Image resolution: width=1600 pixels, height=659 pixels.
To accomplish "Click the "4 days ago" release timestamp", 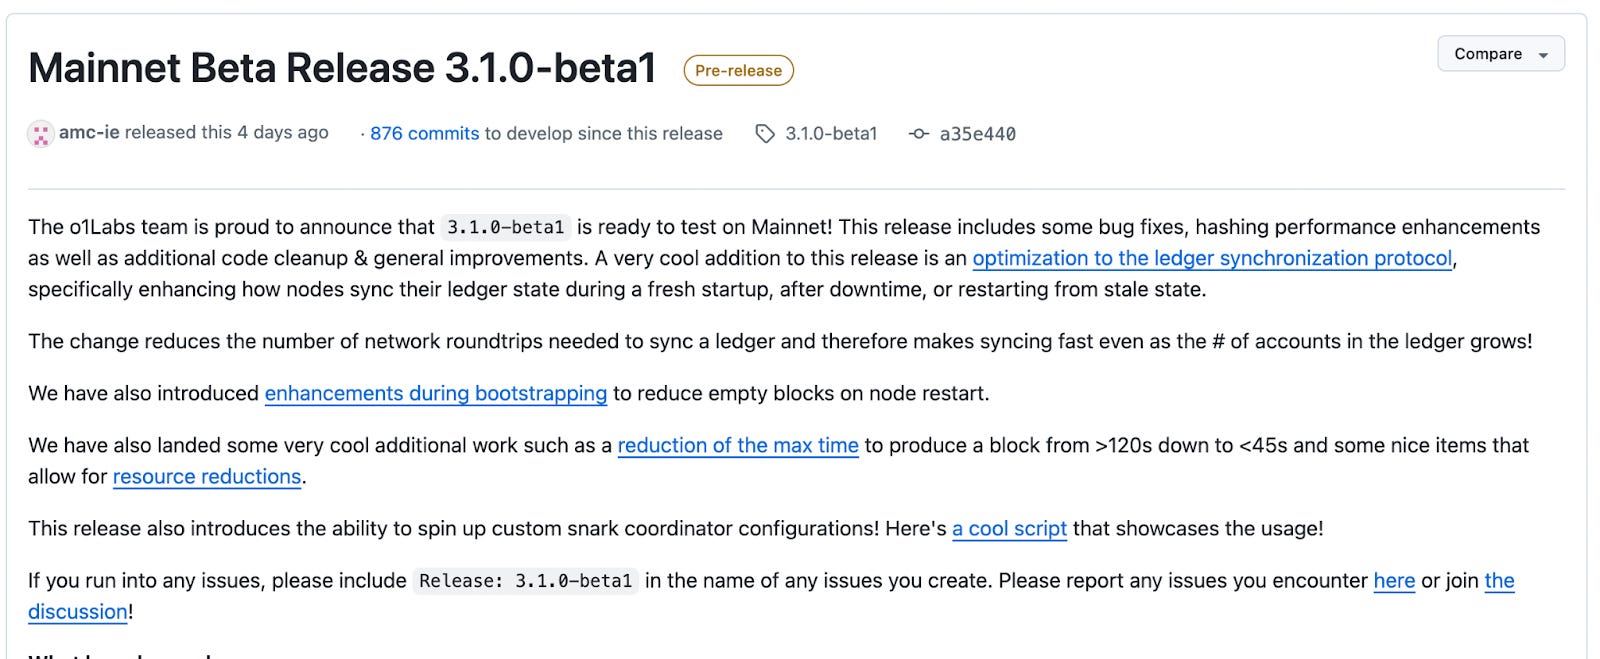I will click(x=283, y=132).
